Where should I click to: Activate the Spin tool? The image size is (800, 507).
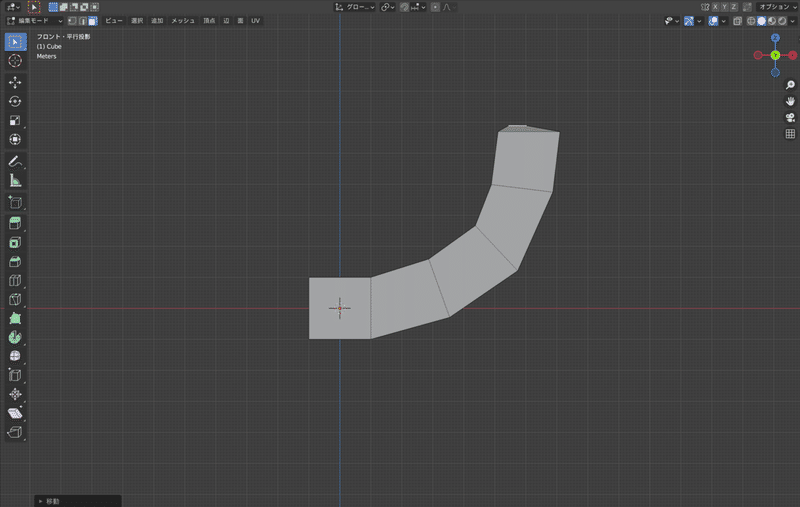pos(15,337)
